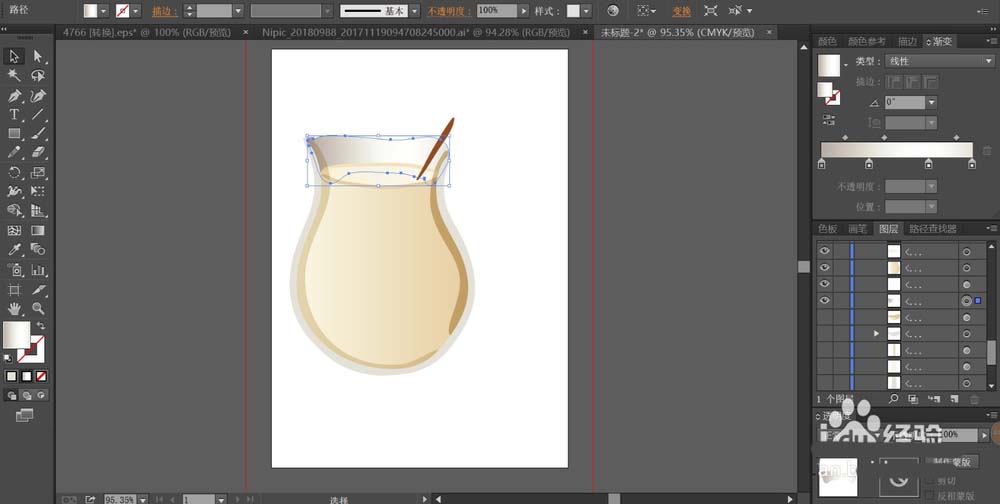Activate the Zoom tool
The image size is (1000, 504).
(x=38, y=309)
